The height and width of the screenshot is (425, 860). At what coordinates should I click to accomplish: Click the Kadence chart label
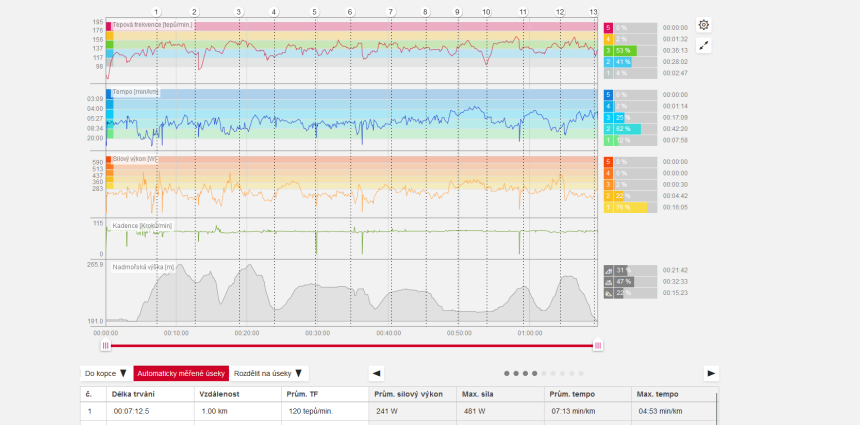142,225
